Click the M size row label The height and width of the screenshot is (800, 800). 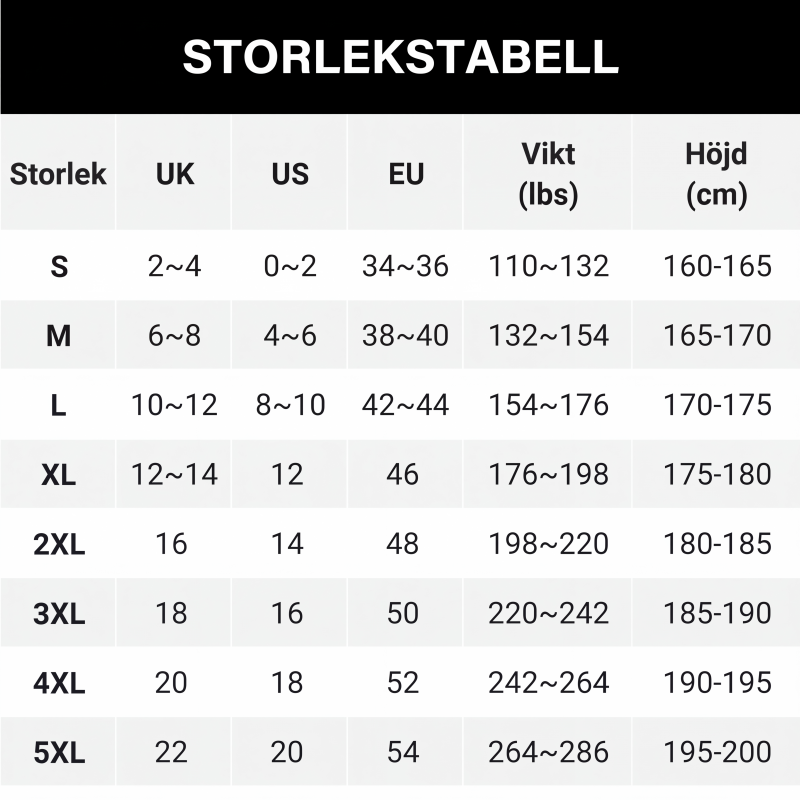tap(58, 335)
